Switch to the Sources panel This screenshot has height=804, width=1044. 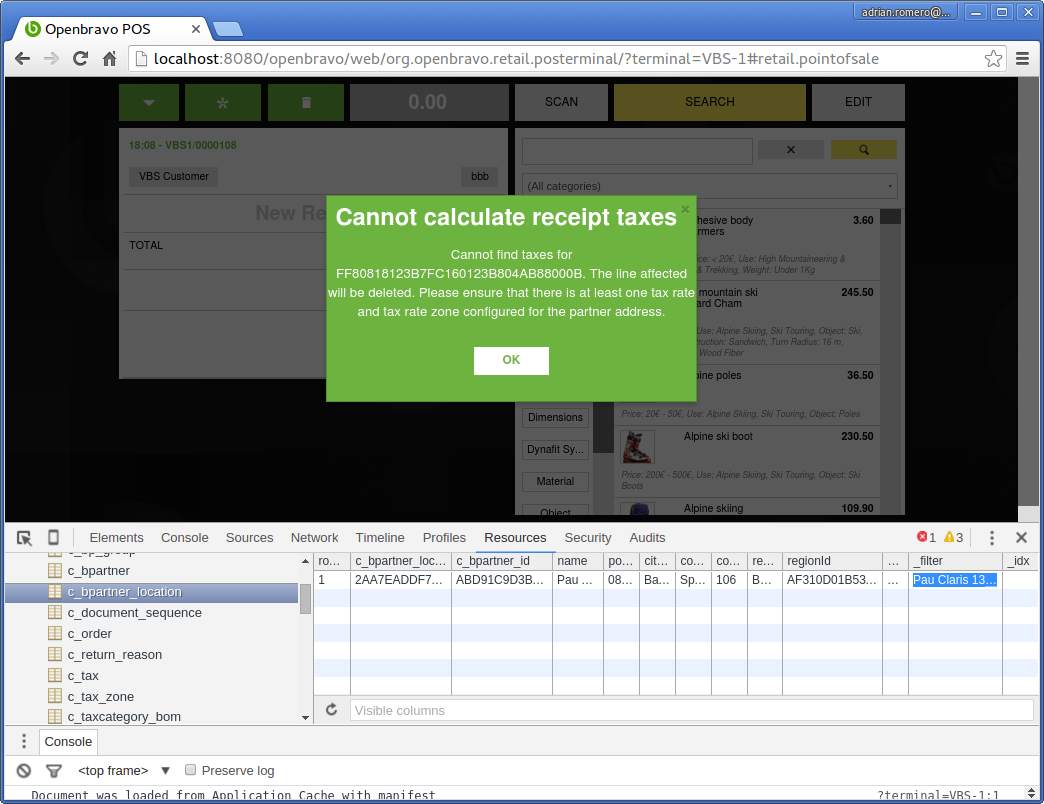(x=250, y=538)
